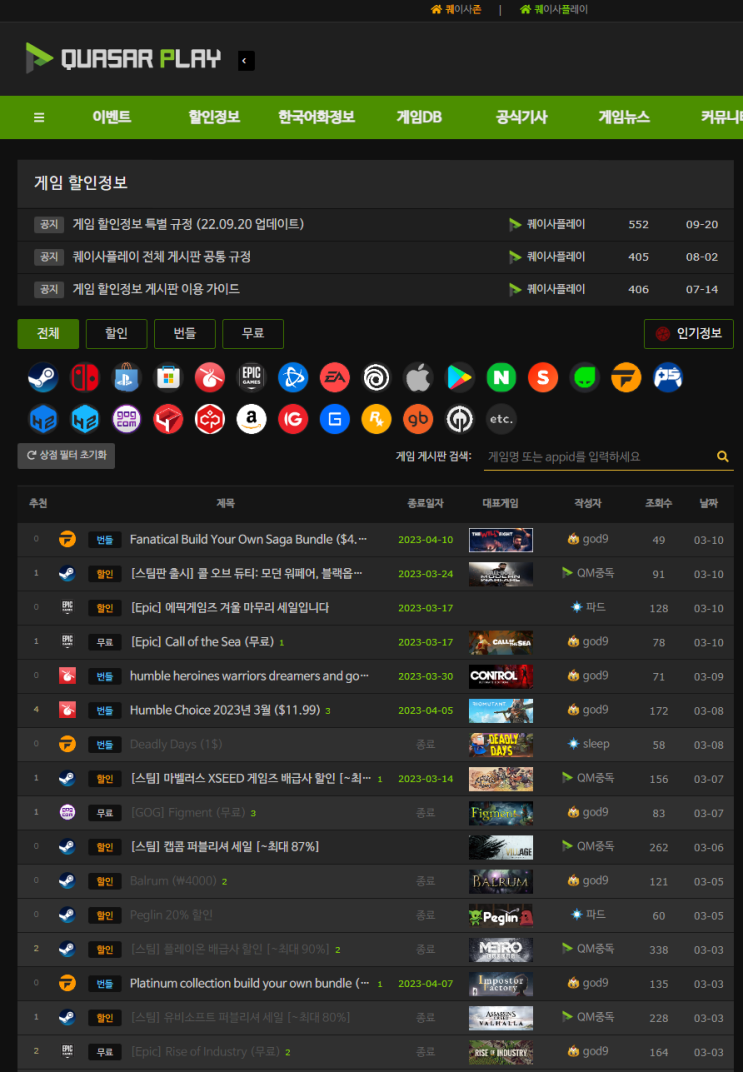Viewport: 743px width, 1072px height.
Task: Open the 게임DB menu
Action: 419,118
